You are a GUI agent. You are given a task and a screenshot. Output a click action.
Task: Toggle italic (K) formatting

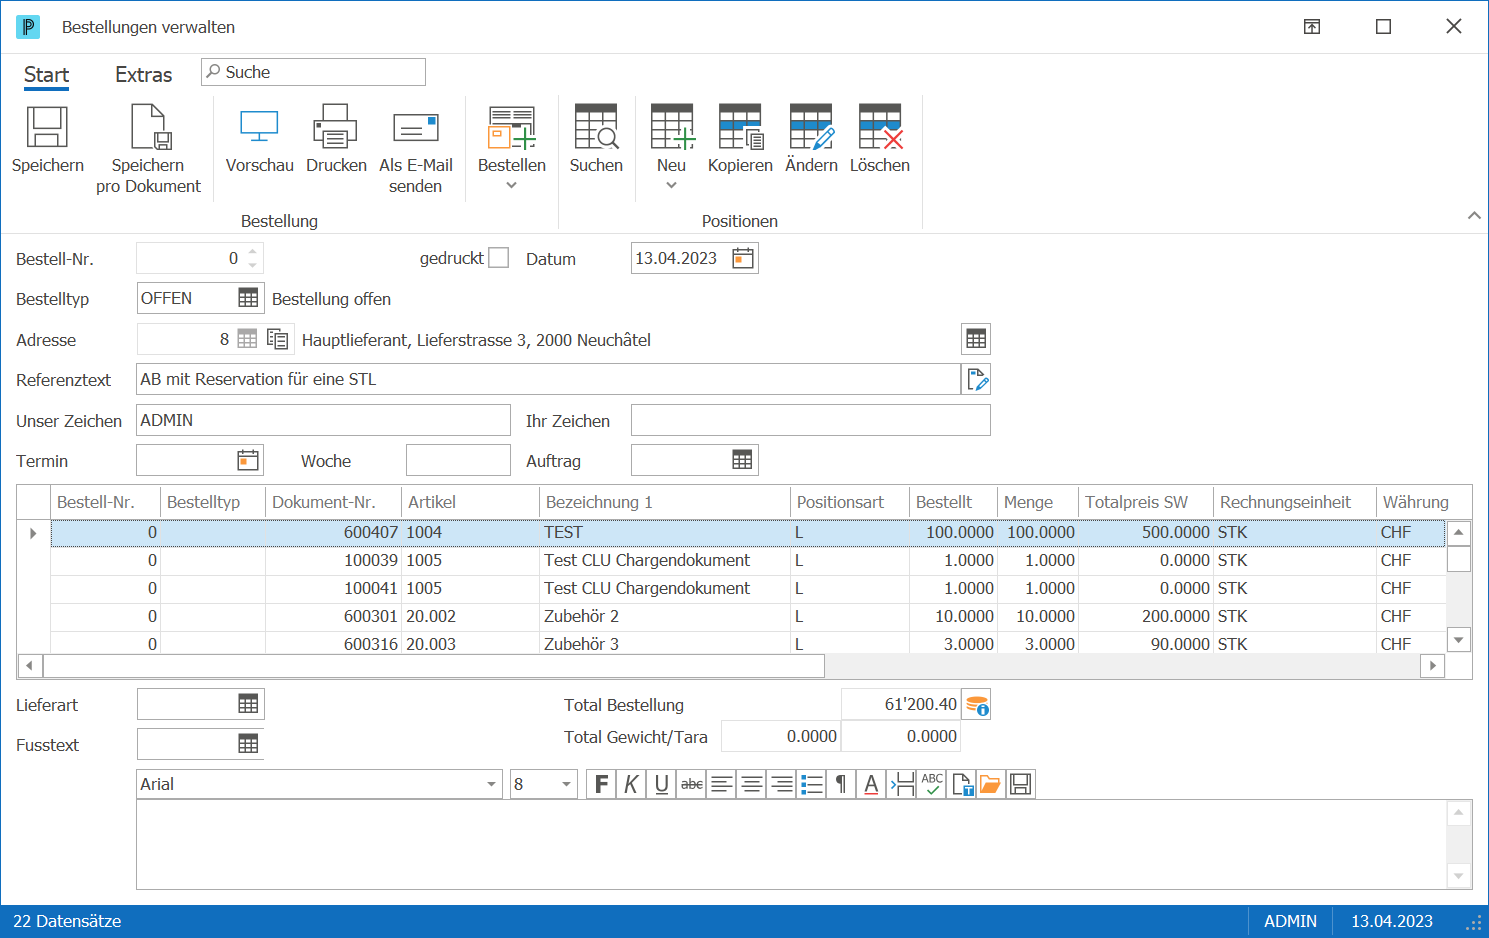(x=631, y=784)
